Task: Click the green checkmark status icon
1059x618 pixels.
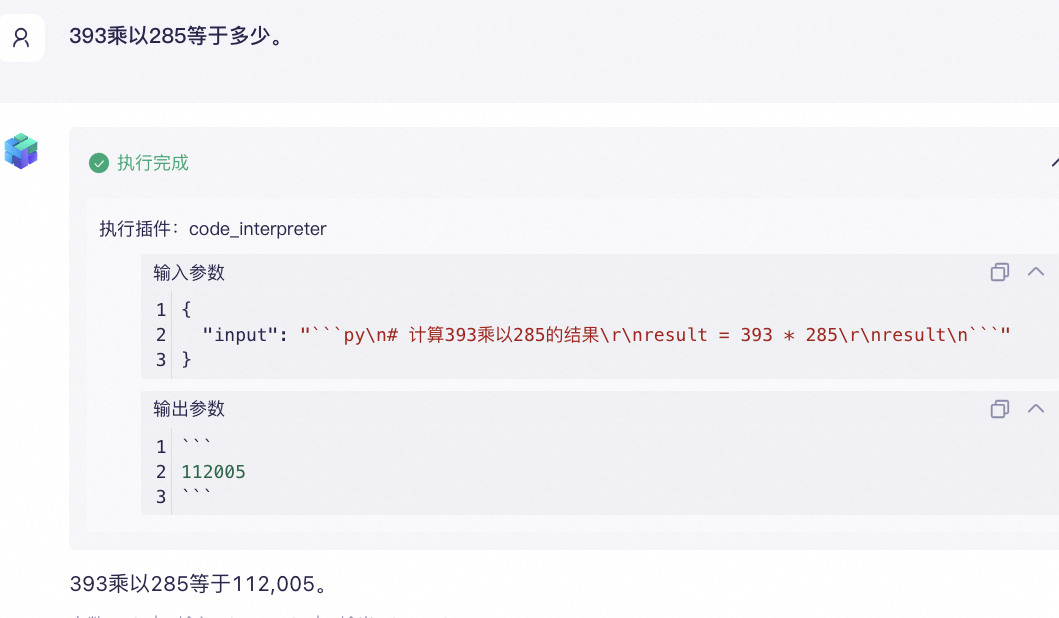Action: tap(98, 163)
